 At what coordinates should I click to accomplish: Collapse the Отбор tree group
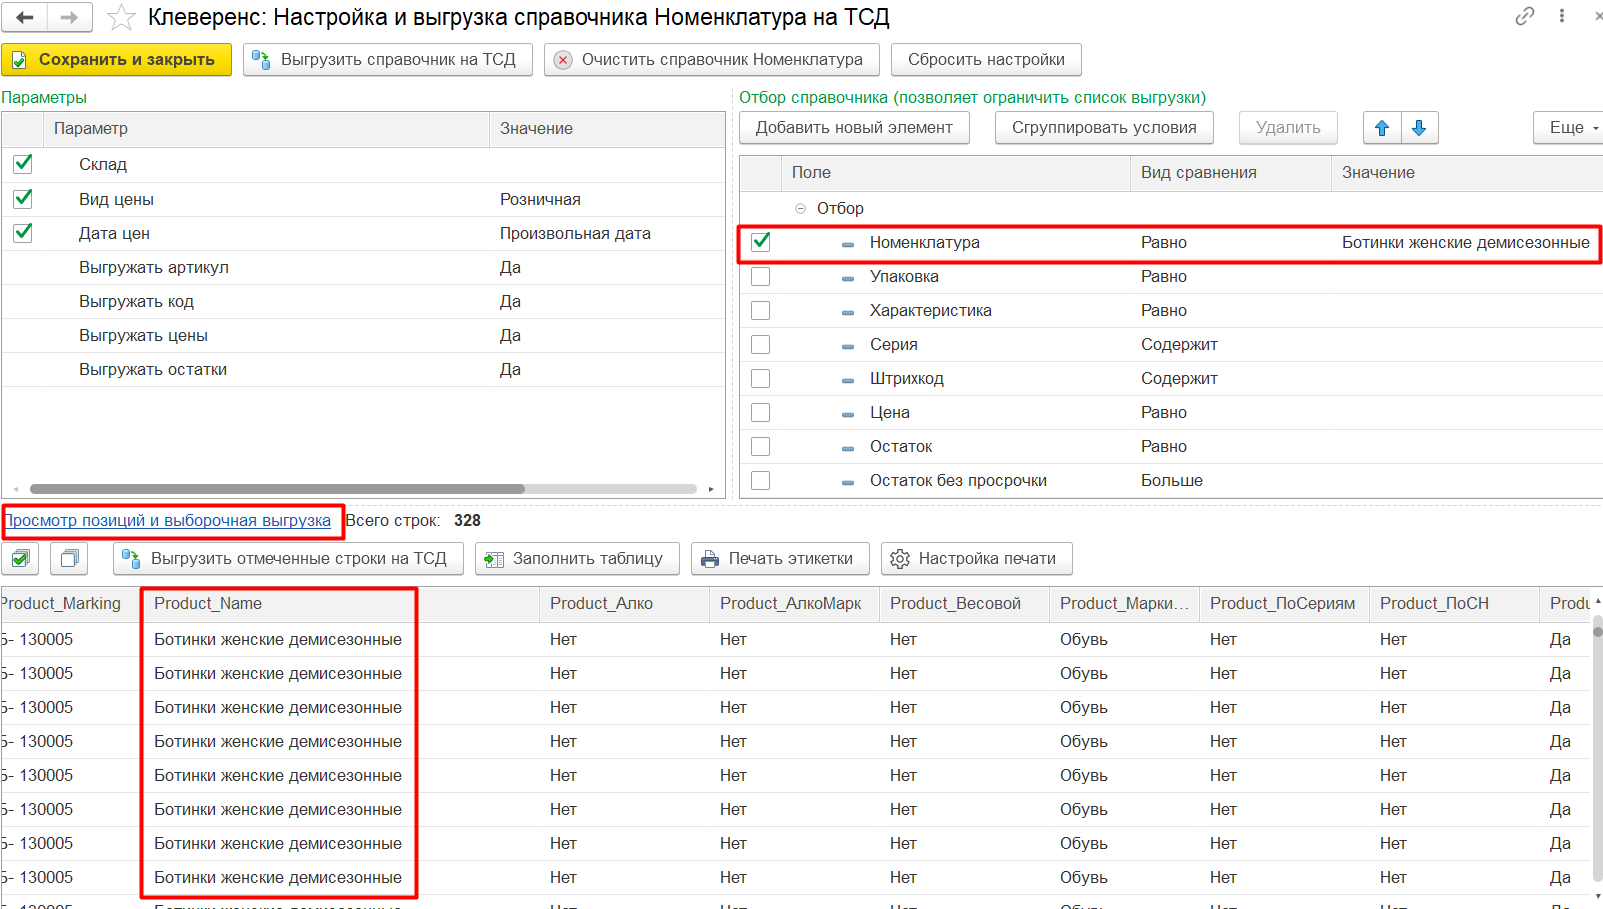800,208
